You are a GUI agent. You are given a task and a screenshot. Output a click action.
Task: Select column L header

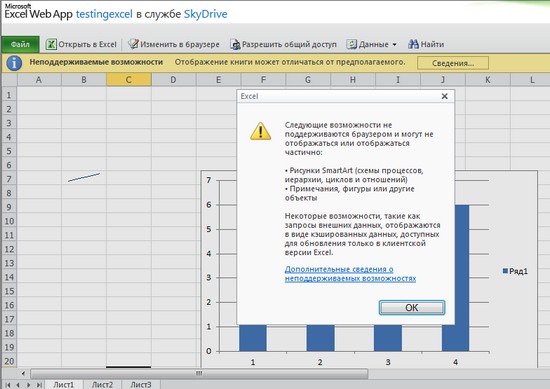pos(532,80)
